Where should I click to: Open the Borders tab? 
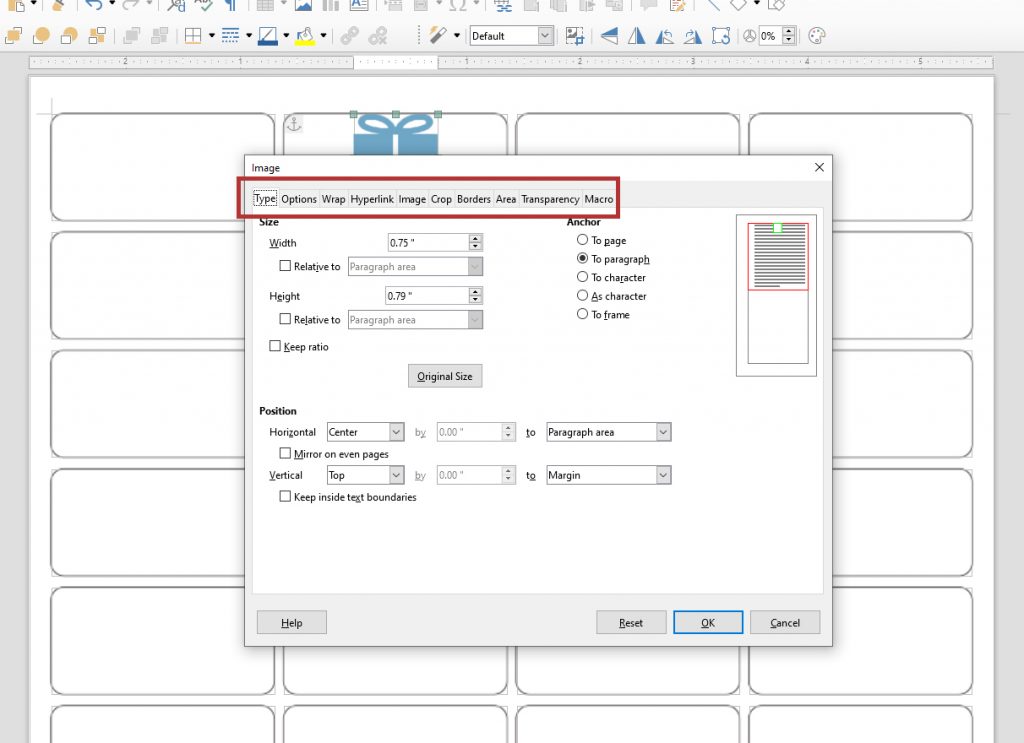click(x=473, y=199)
